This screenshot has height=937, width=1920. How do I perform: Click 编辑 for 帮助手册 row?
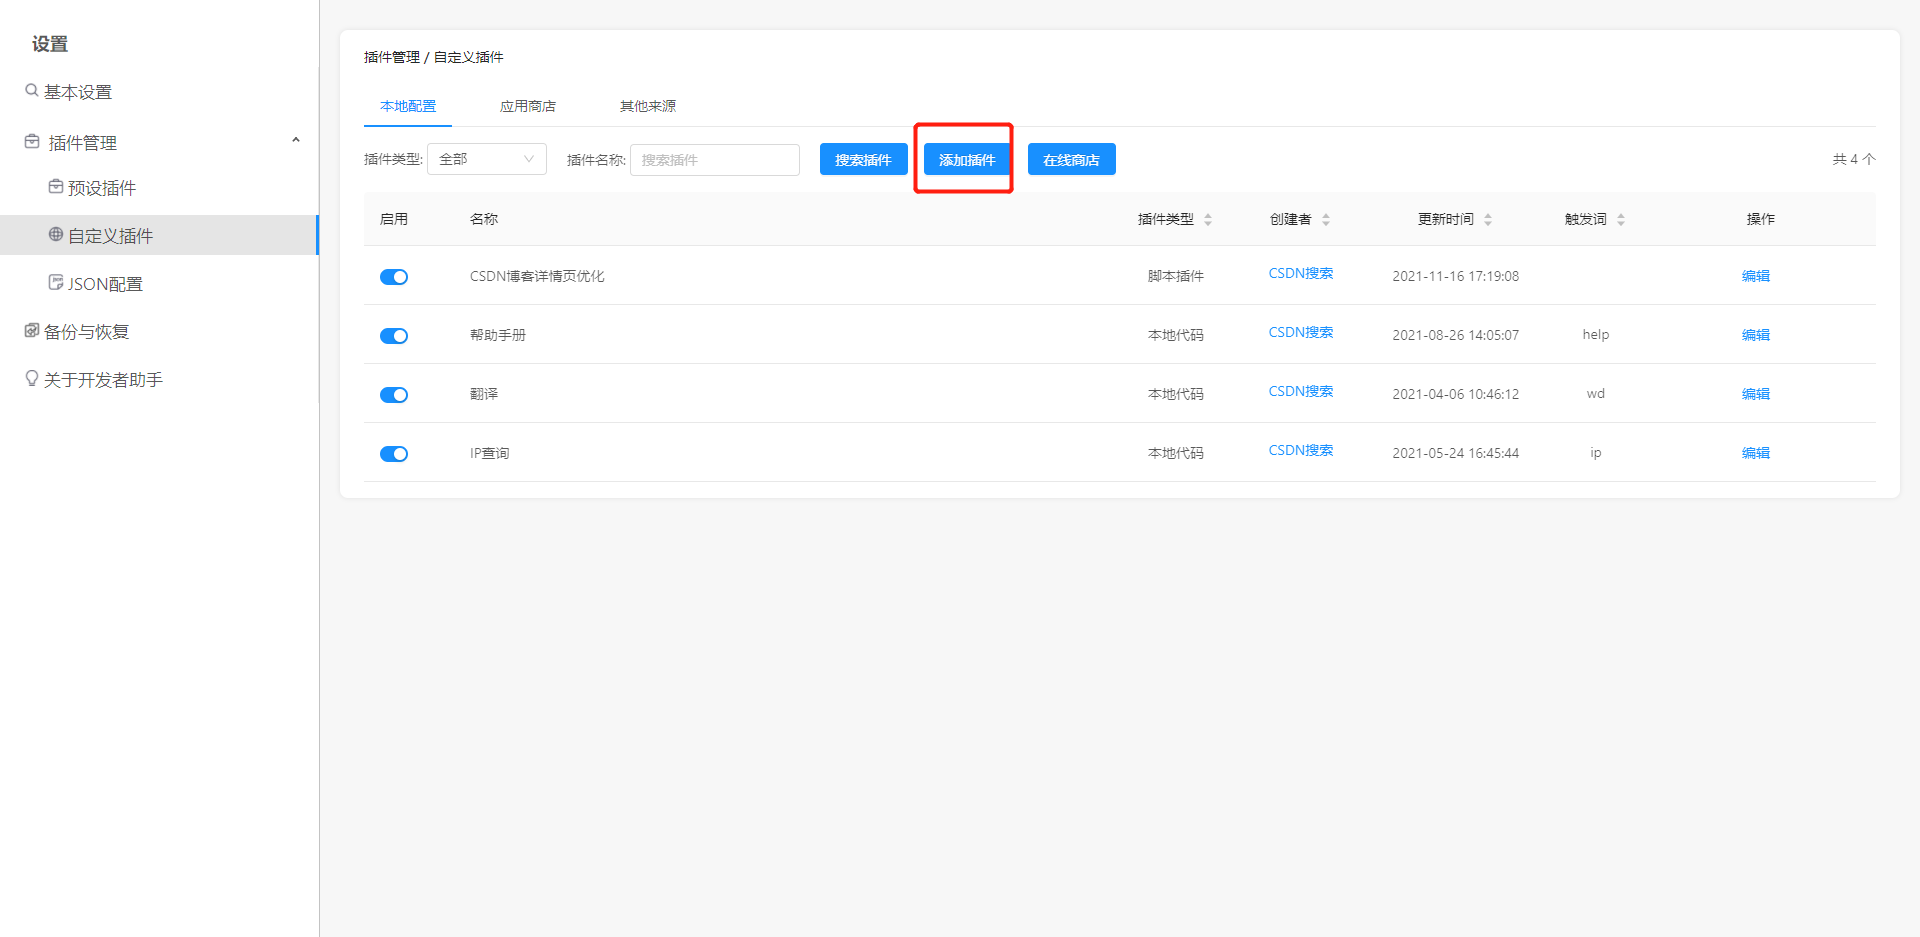1756,335
